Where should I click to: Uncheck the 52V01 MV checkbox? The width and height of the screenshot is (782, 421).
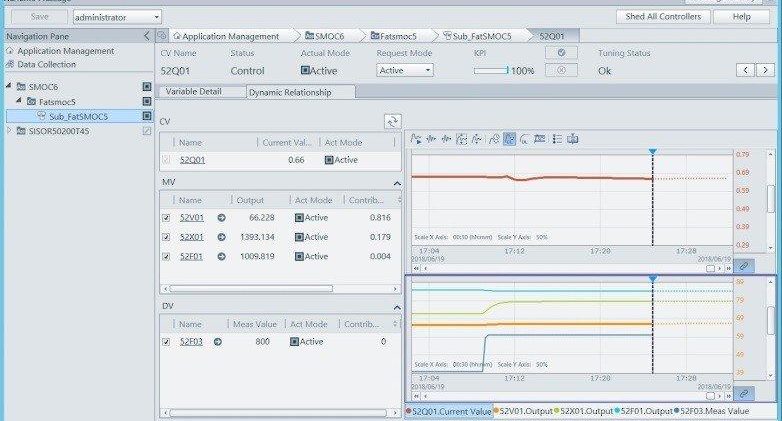[x=166, y=217]
